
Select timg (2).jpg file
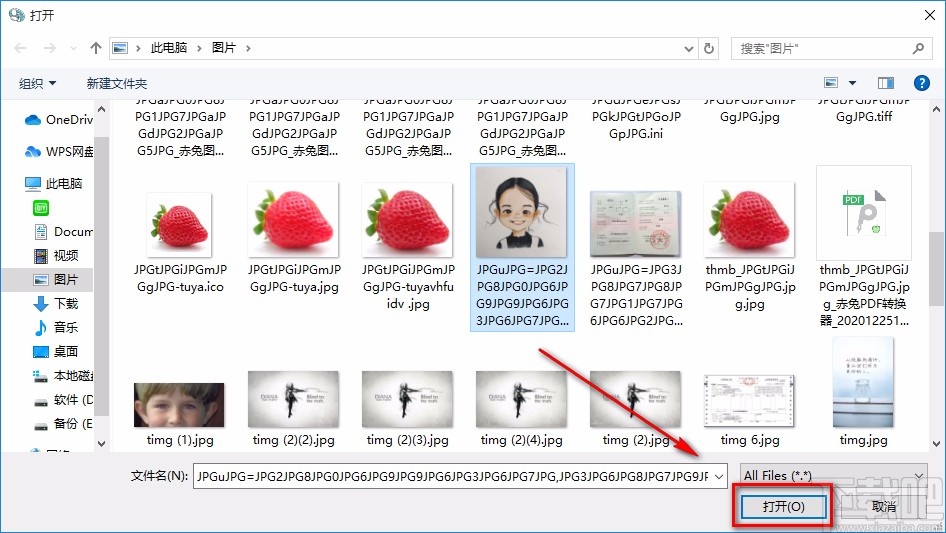click(x=636, y=409)
